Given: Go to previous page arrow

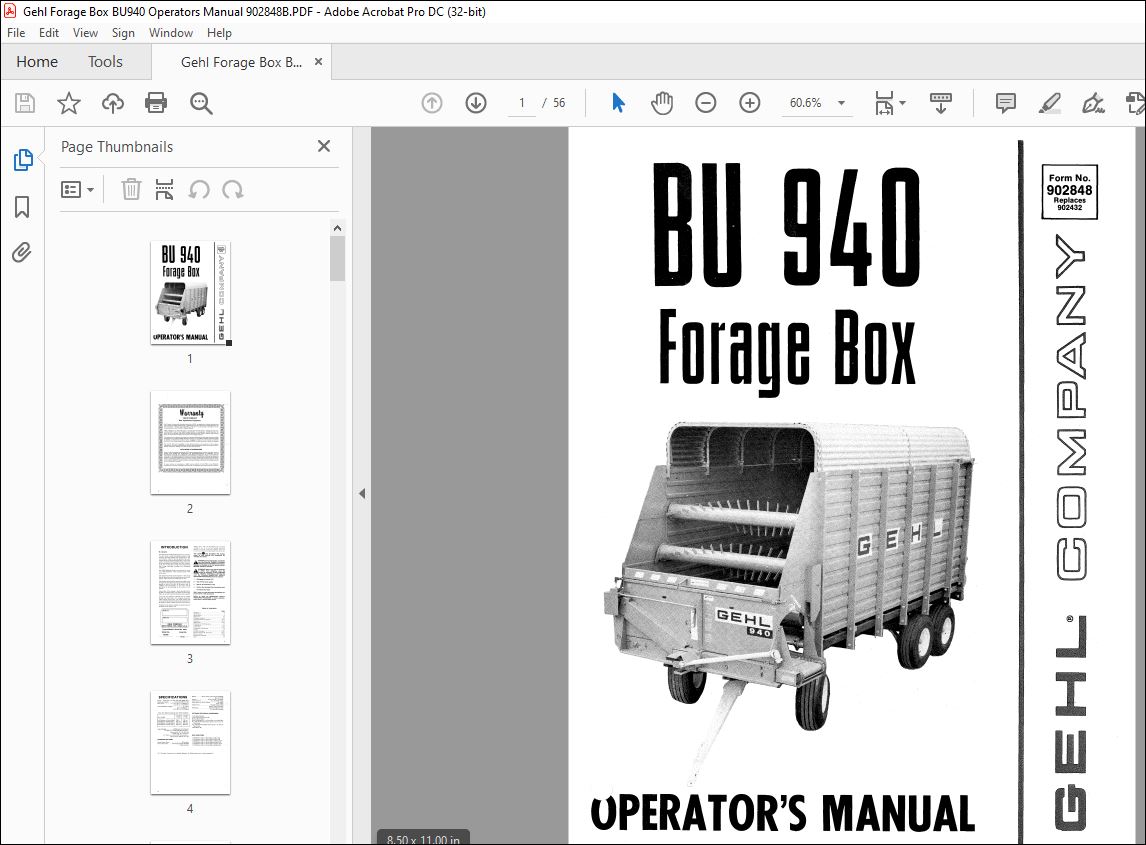Looking at the screenshot, I should (432, 103).
